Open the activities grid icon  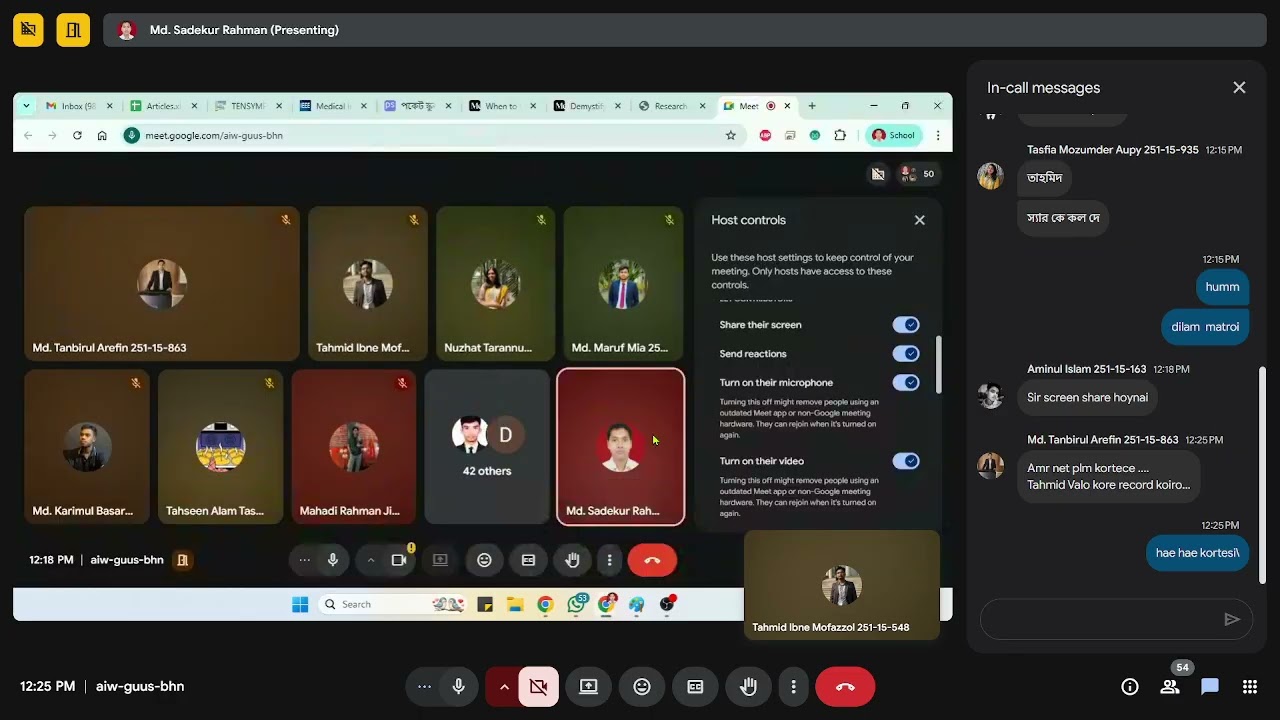tap(1249, 687)
